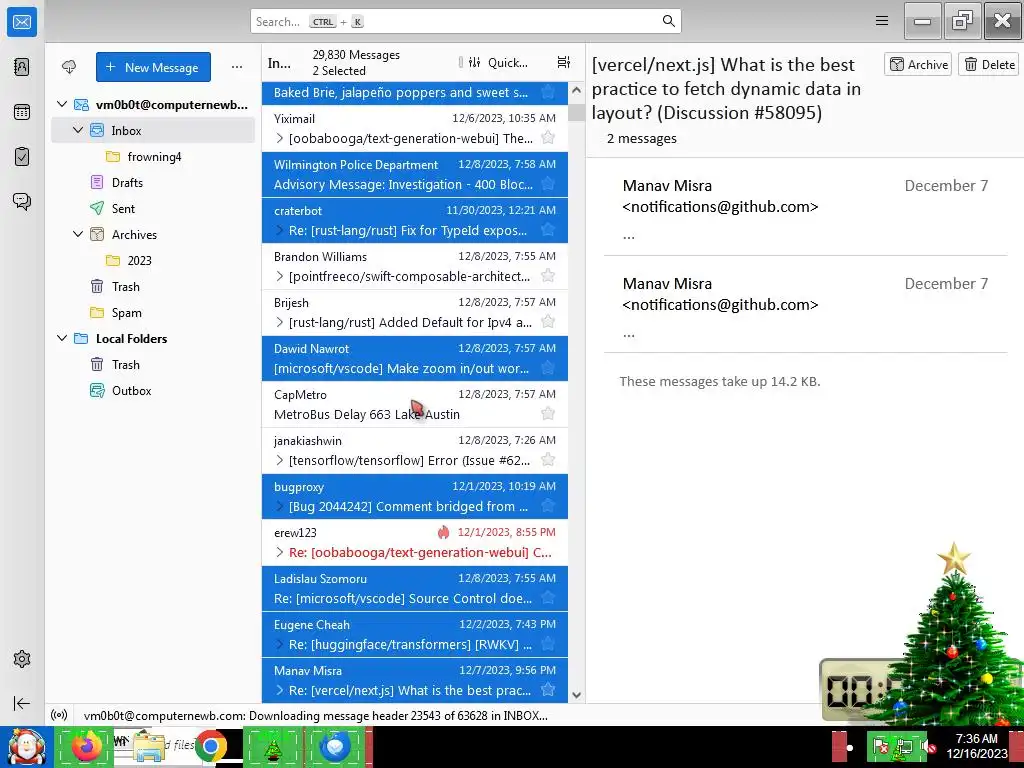Click Santa start button

pyautogui.click(x=26, y=746)
